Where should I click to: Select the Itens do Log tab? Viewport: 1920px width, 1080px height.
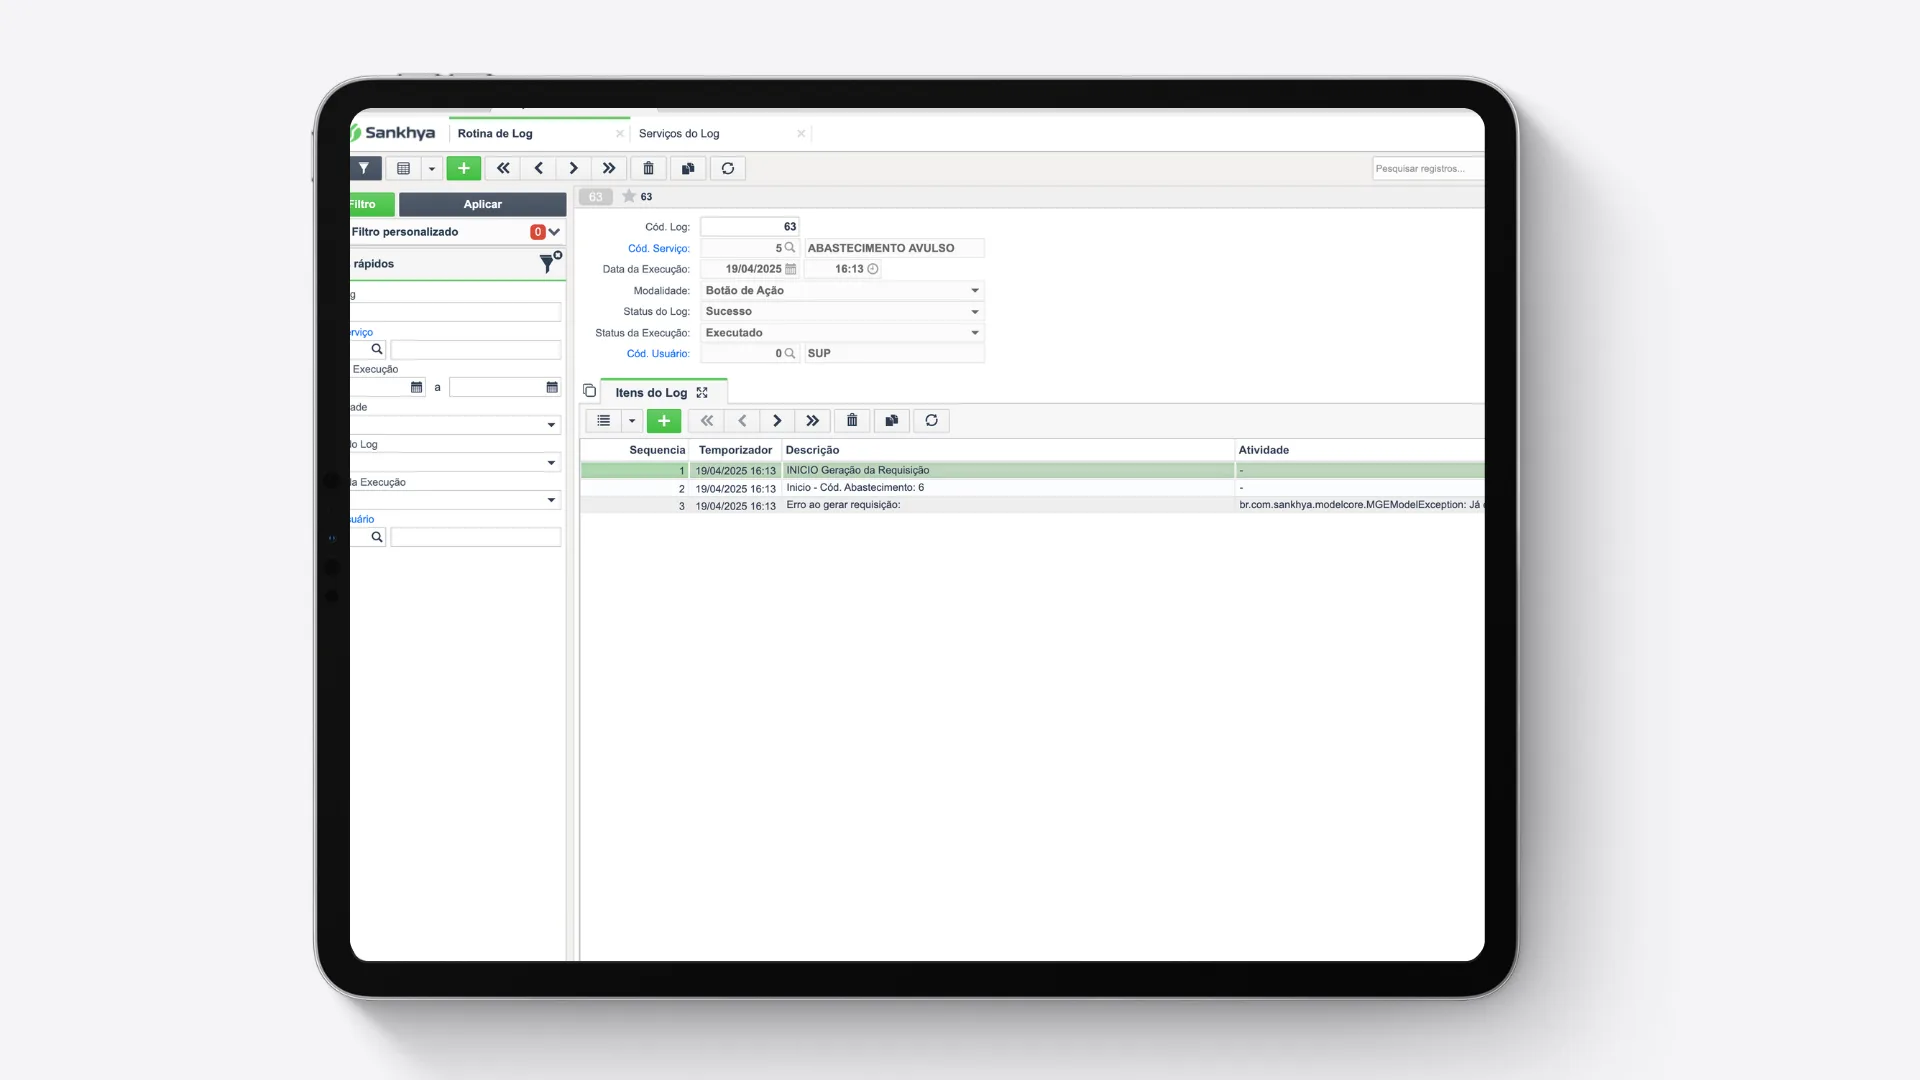[651, 393]
